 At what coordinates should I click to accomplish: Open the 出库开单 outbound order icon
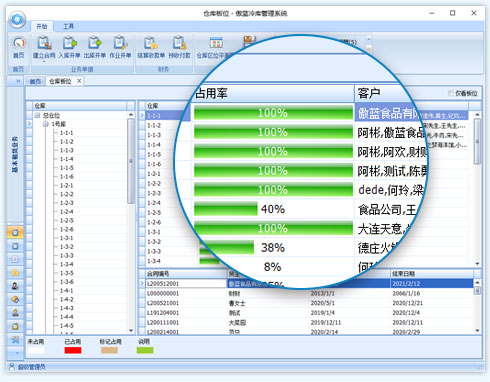tap(95, 47)
